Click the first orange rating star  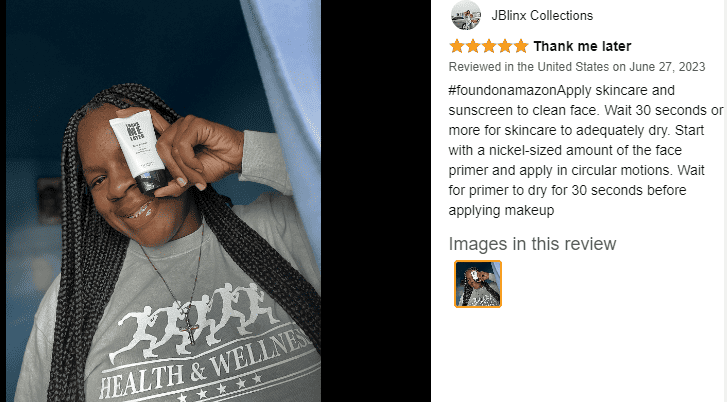coord(457,46)
